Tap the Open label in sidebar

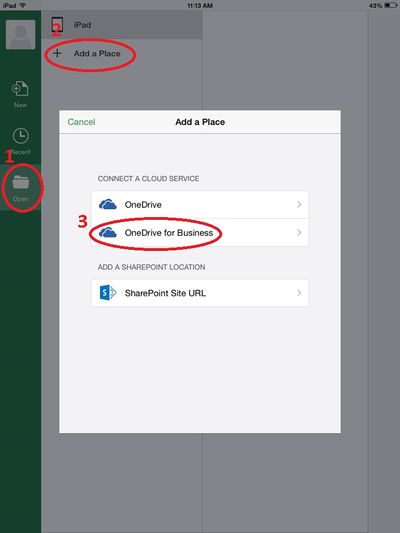click(20, 199)
